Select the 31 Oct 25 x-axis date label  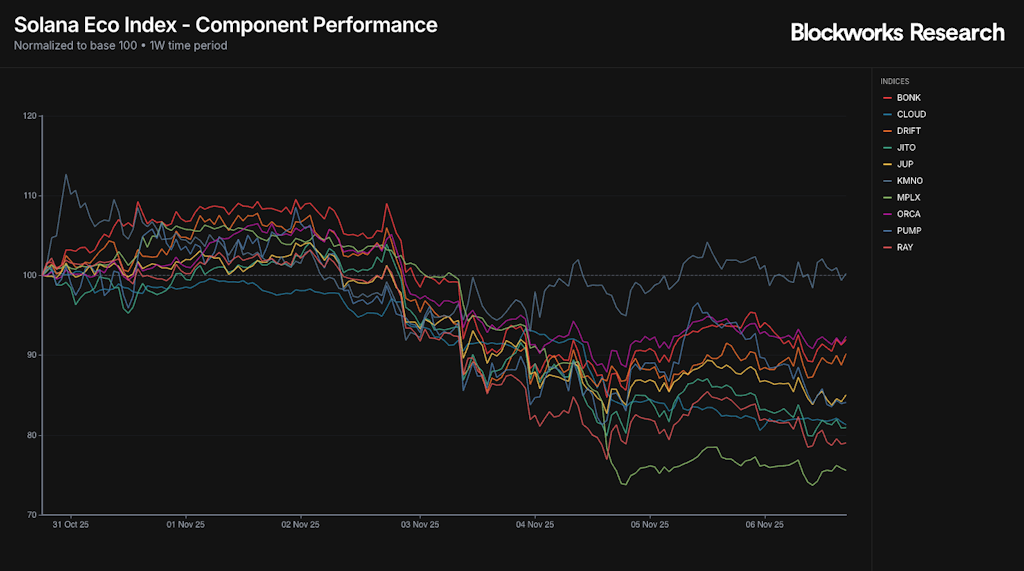(x=71, y=524)
